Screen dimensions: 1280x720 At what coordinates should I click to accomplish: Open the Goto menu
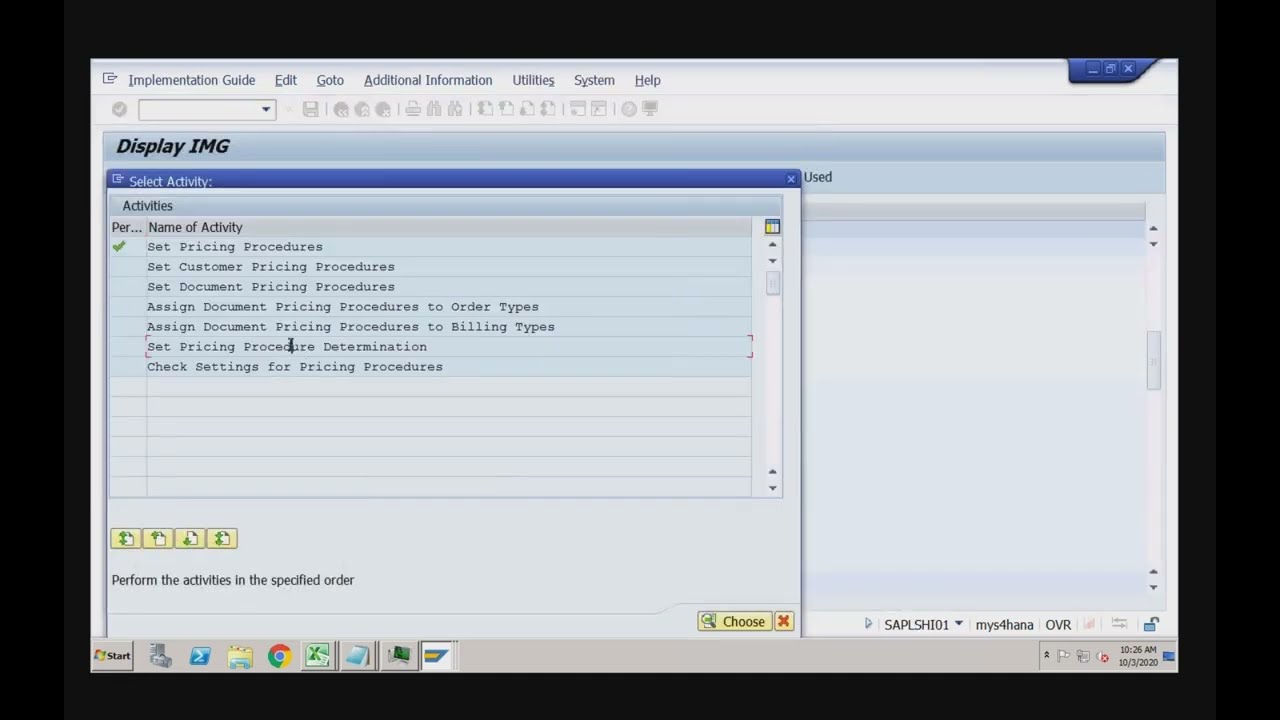330,80
